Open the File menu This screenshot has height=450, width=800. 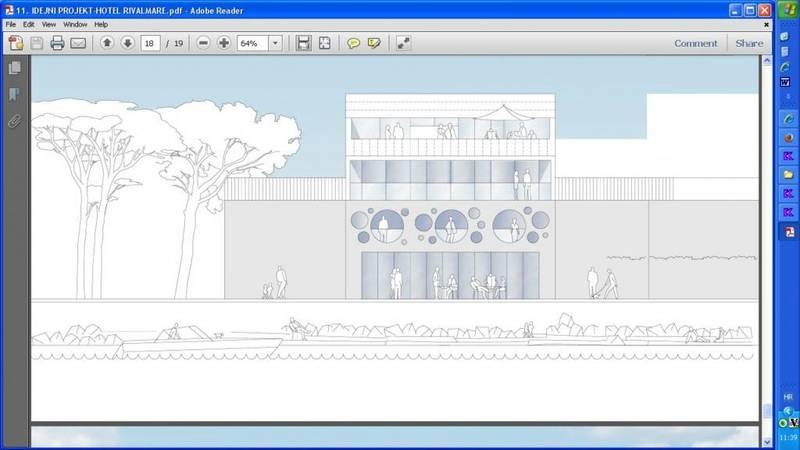coord(11,24)
